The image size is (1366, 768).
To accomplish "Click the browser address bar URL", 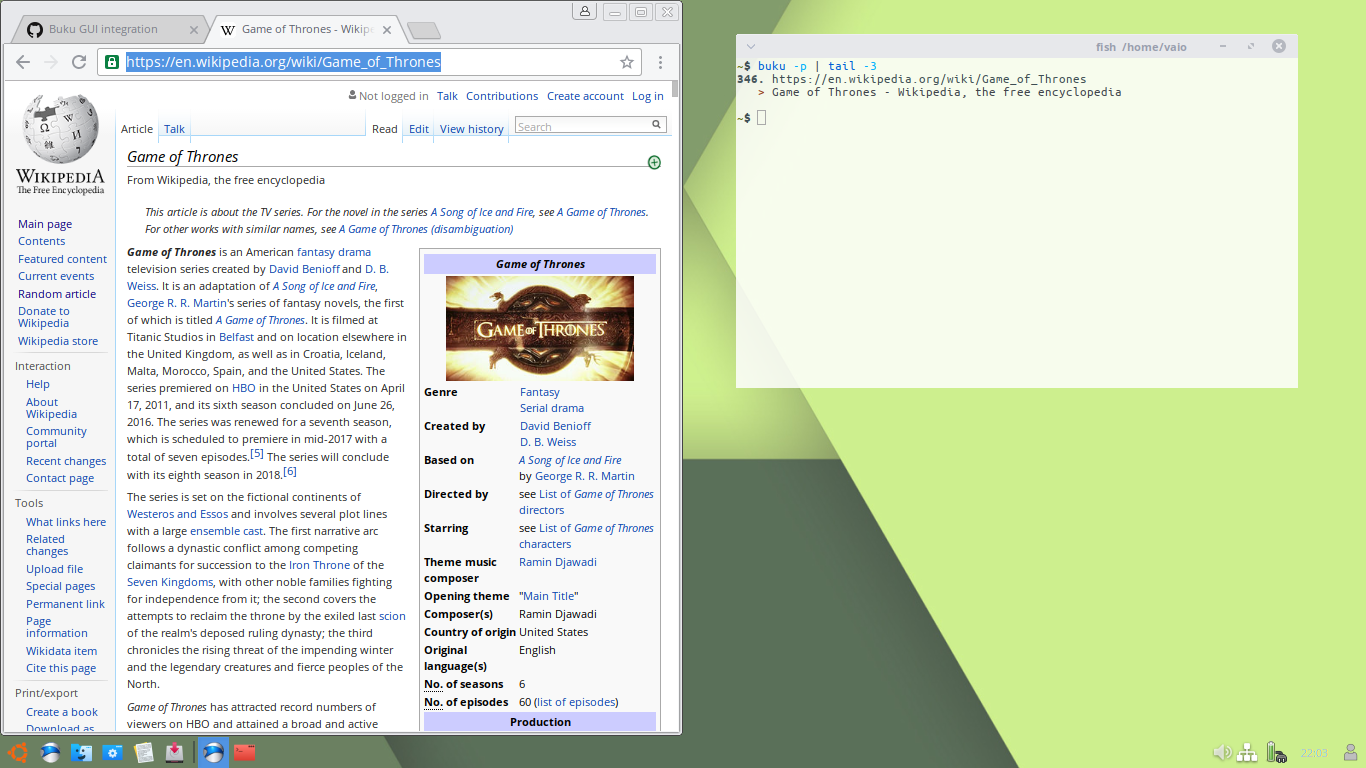I will click(283, 62).
